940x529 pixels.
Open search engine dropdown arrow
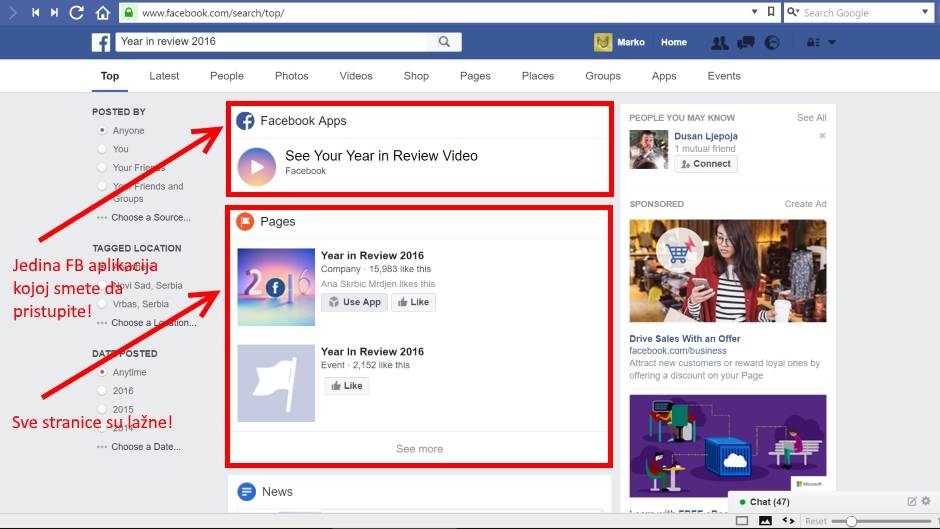(x=924, y=12)
